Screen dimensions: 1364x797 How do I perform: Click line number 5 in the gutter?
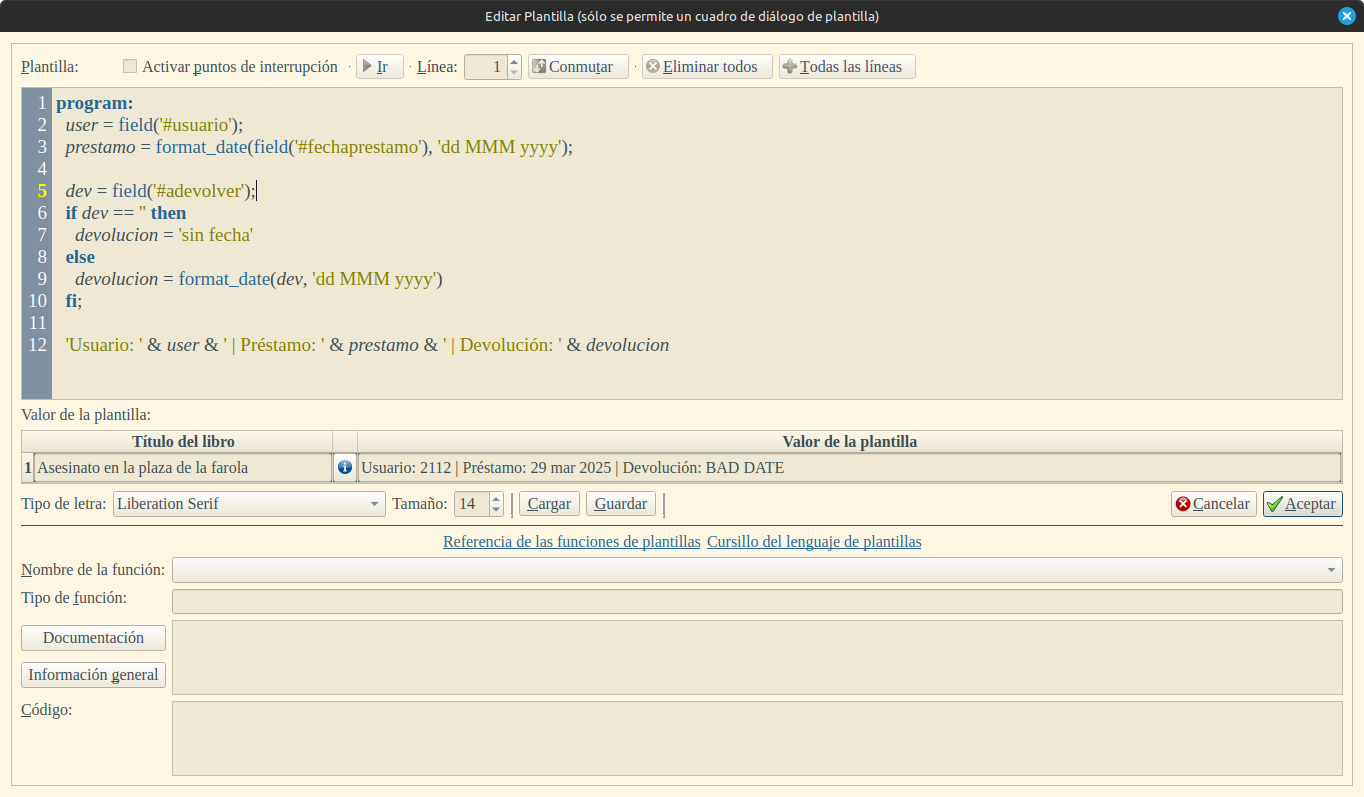pos(42,191)
